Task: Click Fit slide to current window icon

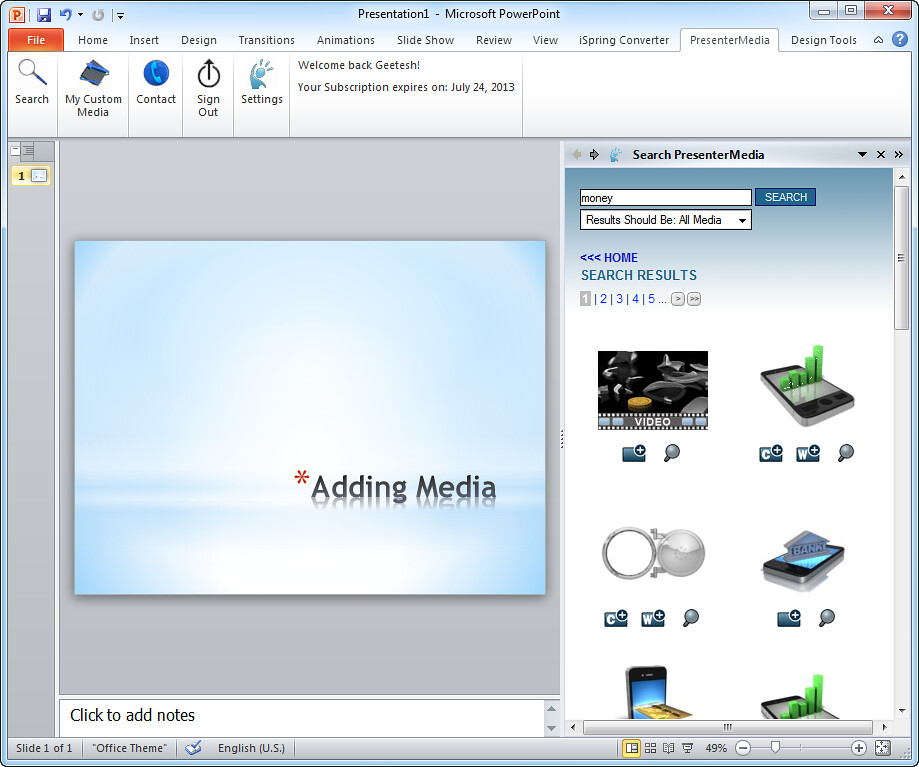Action: pos(882,748)
